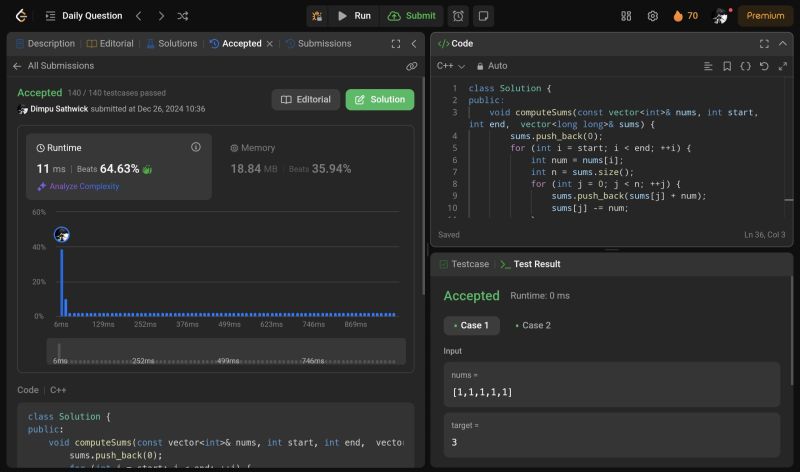
Task: Go back to All Submissions
Action: (54, 66)
